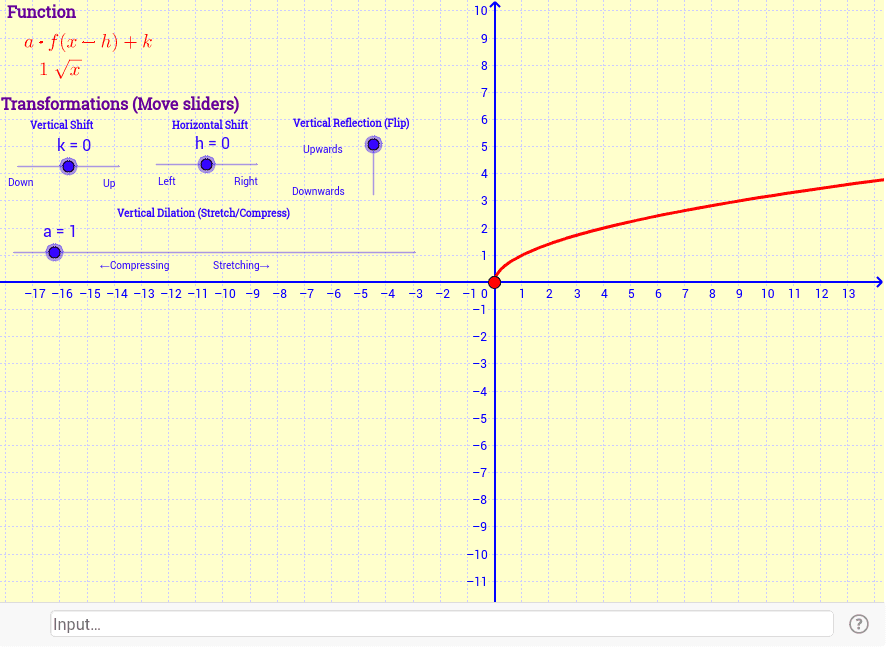Click the 'Vertical Shift' label
The image size is (886, 647).
(62, 125)
